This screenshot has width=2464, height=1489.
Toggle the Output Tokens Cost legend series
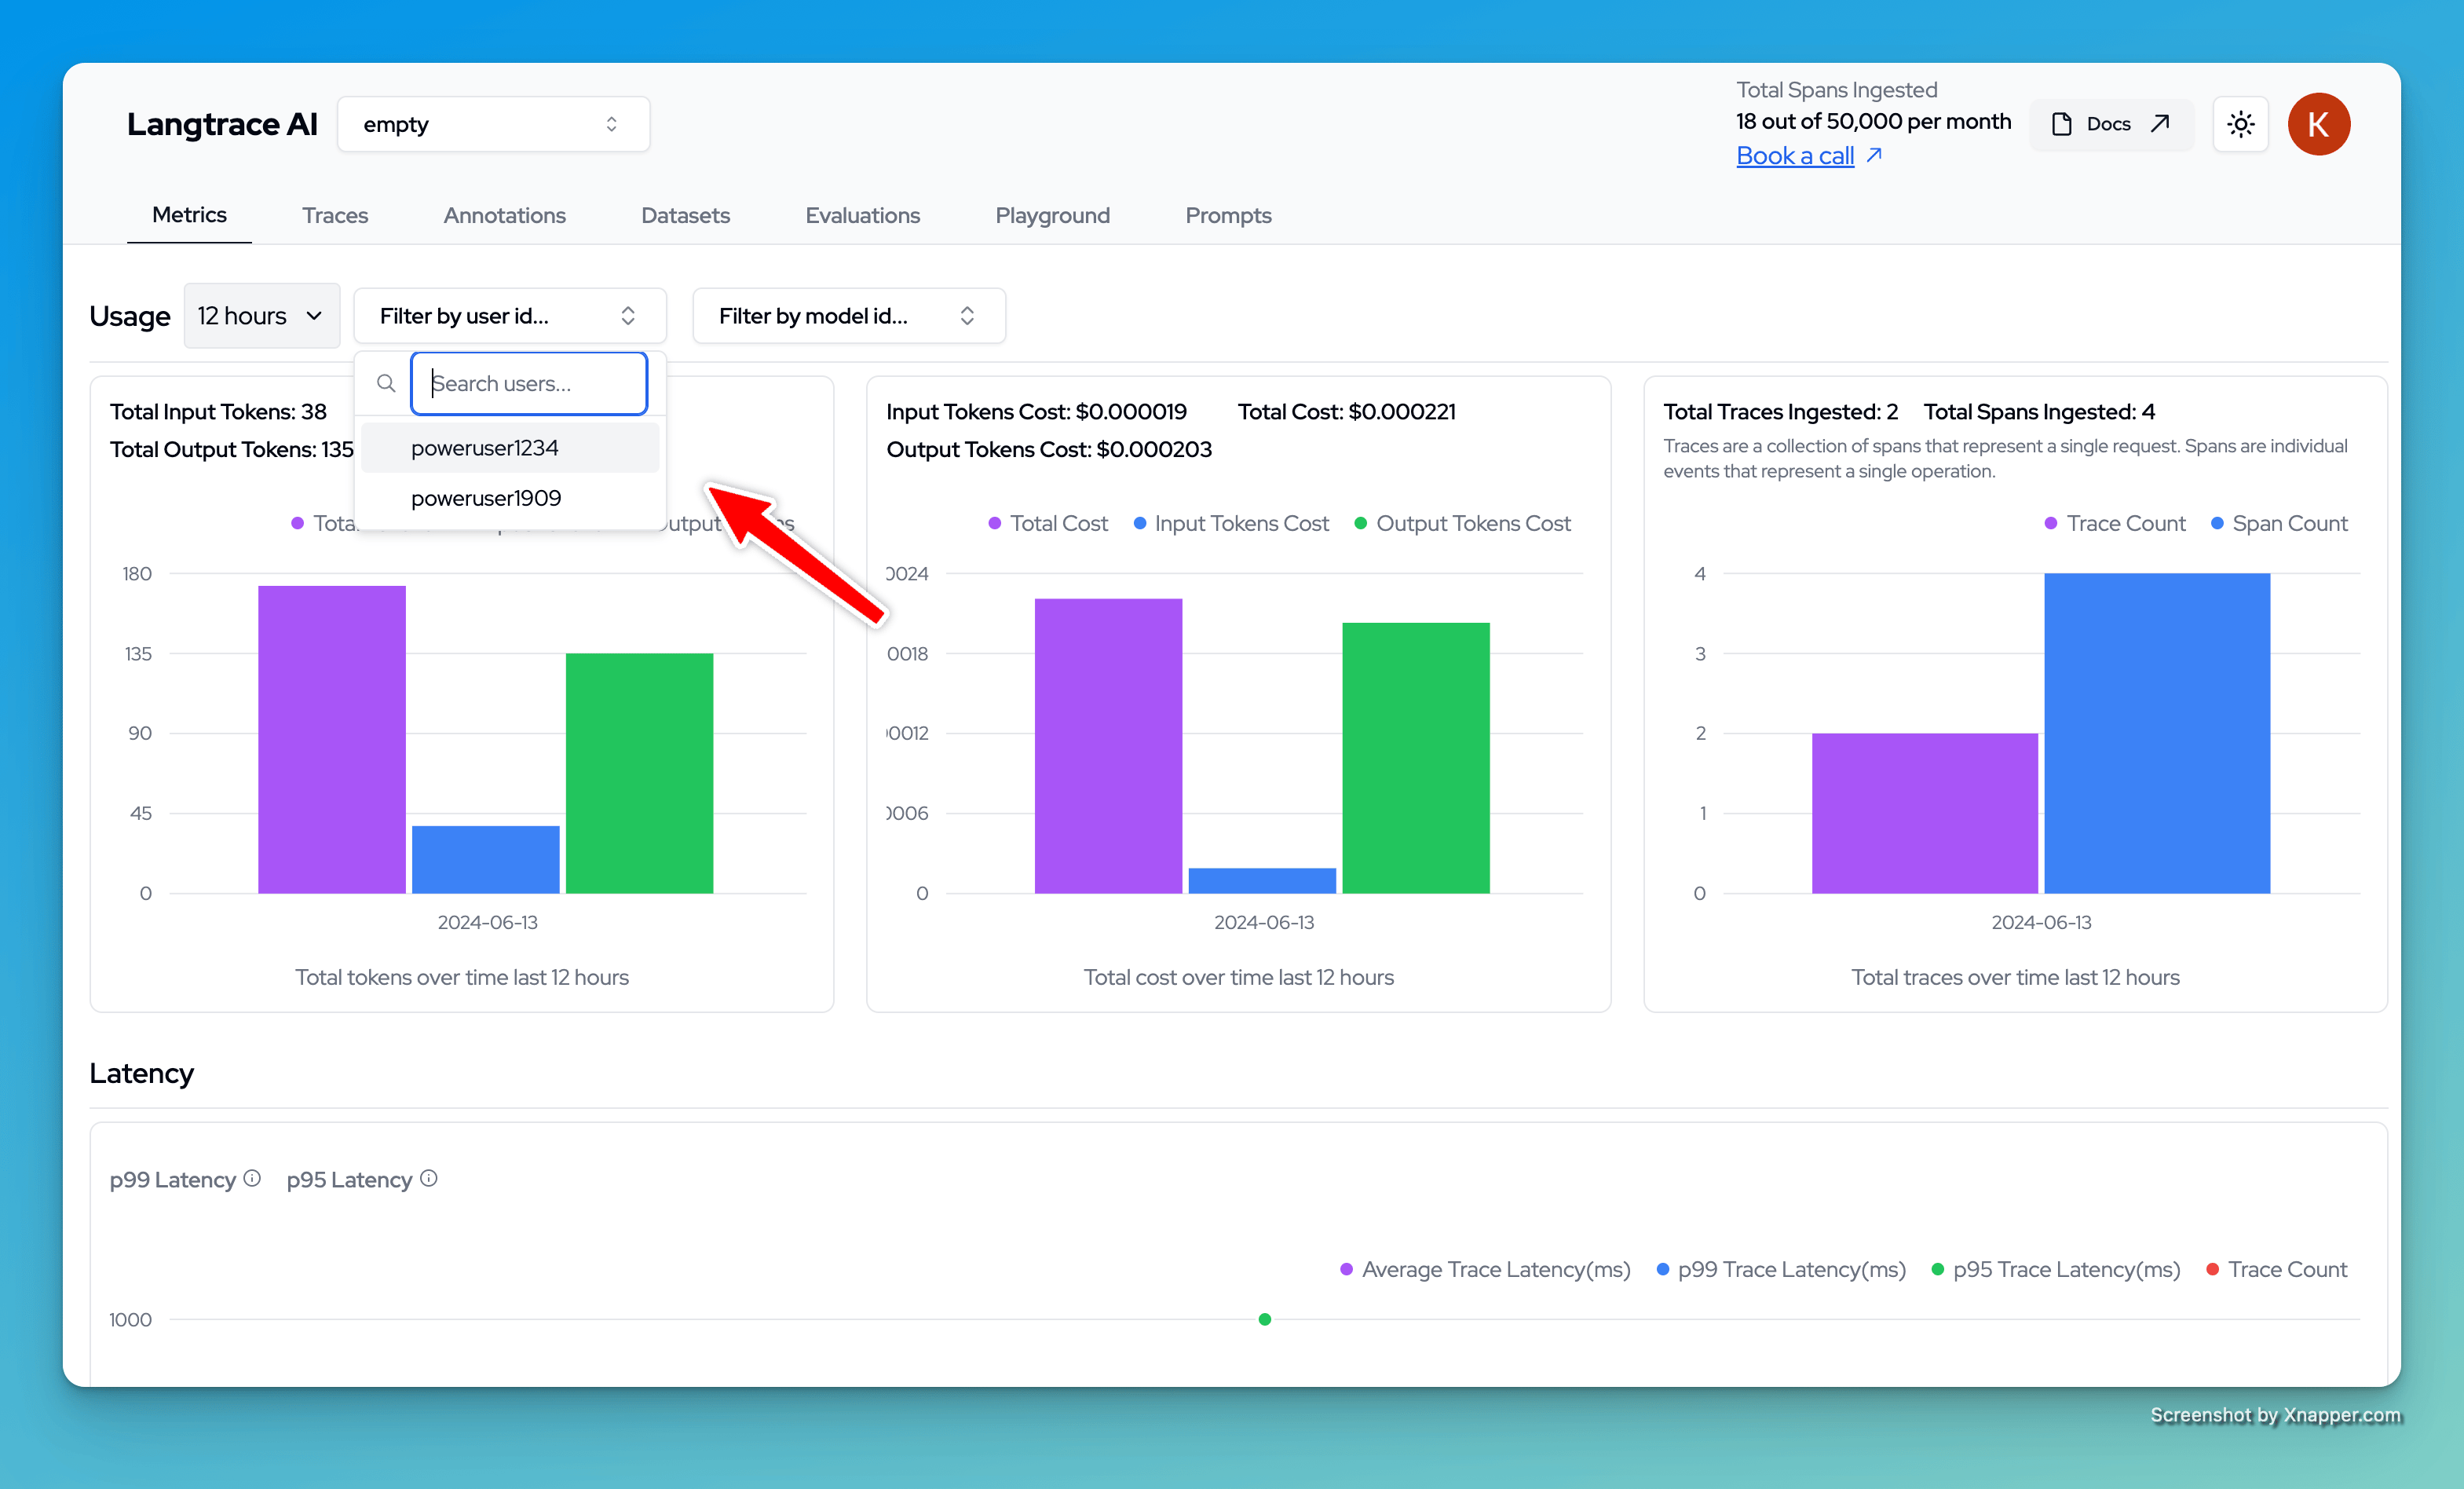[x=1462, y=523]
